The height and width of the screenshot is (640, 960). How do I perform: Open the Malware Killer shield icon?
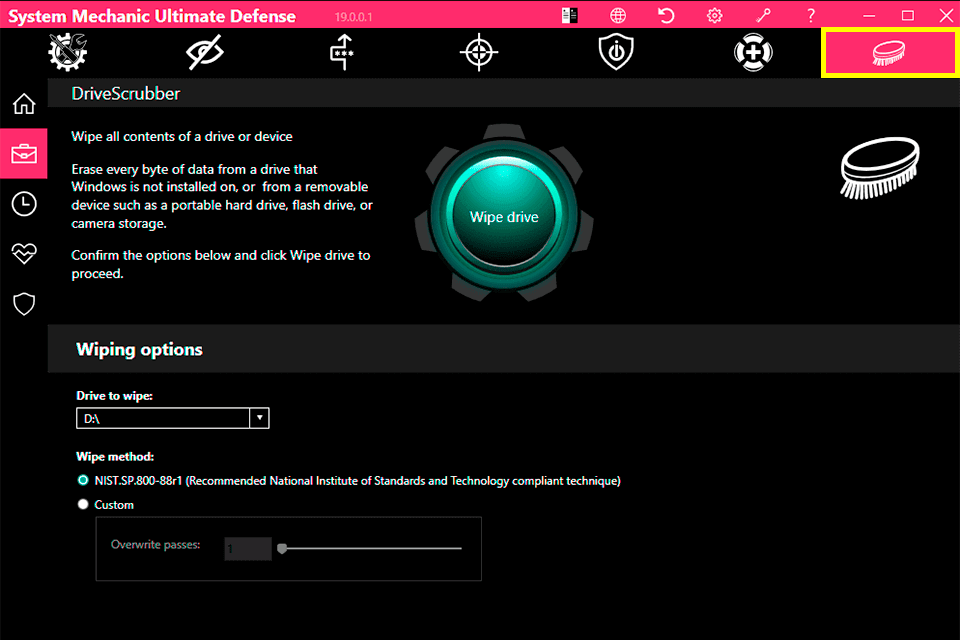click(x=615, y=52)
